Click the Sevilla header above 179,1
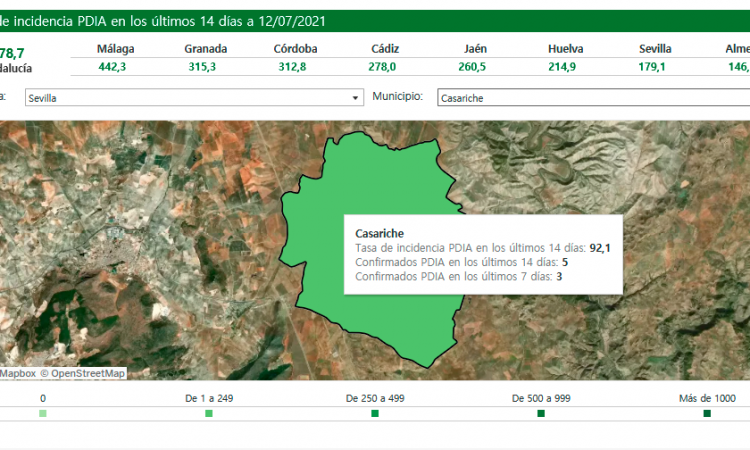The image size is (750, 450). pyautogui.click(x=655, y=49)
